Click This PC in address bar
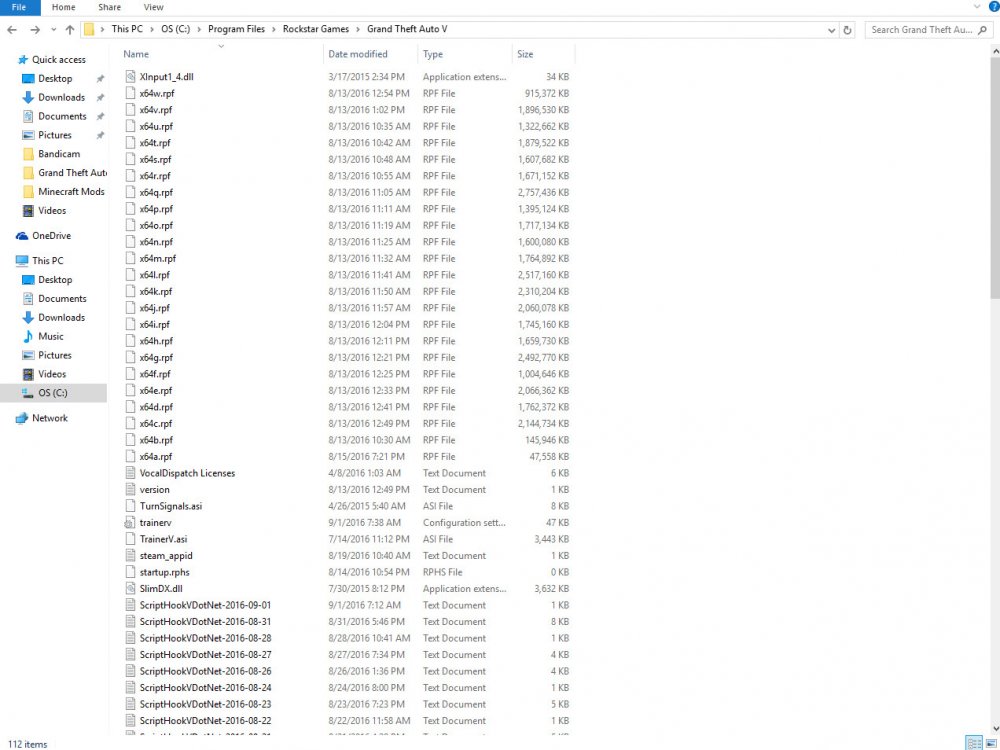The height and width of the screenshot is (750, 1000). pyautogui.click(x=127, y=29)
